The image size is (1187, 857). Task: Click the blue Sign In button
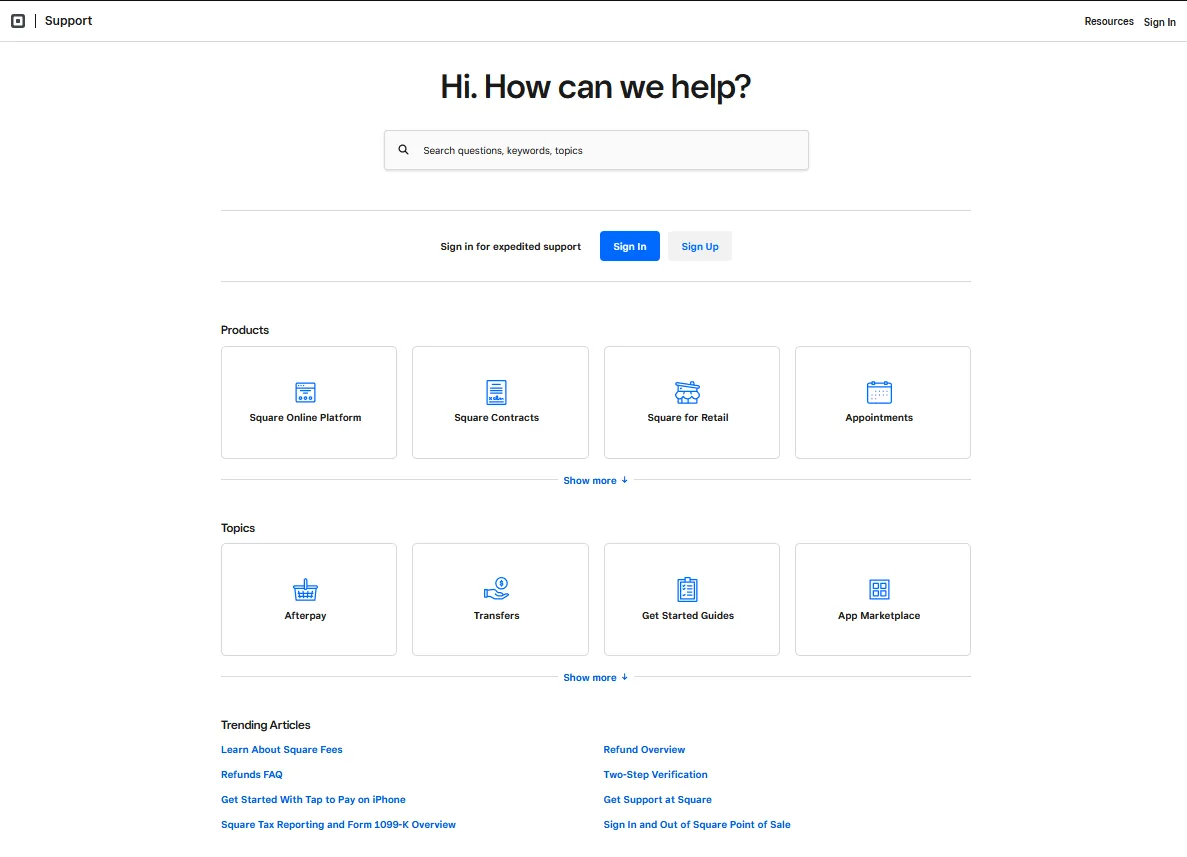click(x=630, y=246)
